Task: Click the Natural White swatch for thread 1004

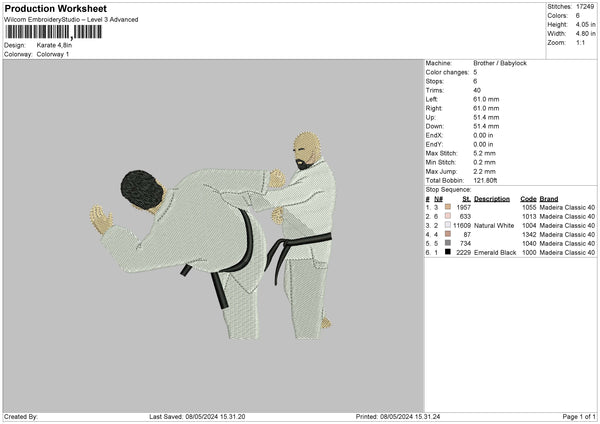Action: pos(448,225)
